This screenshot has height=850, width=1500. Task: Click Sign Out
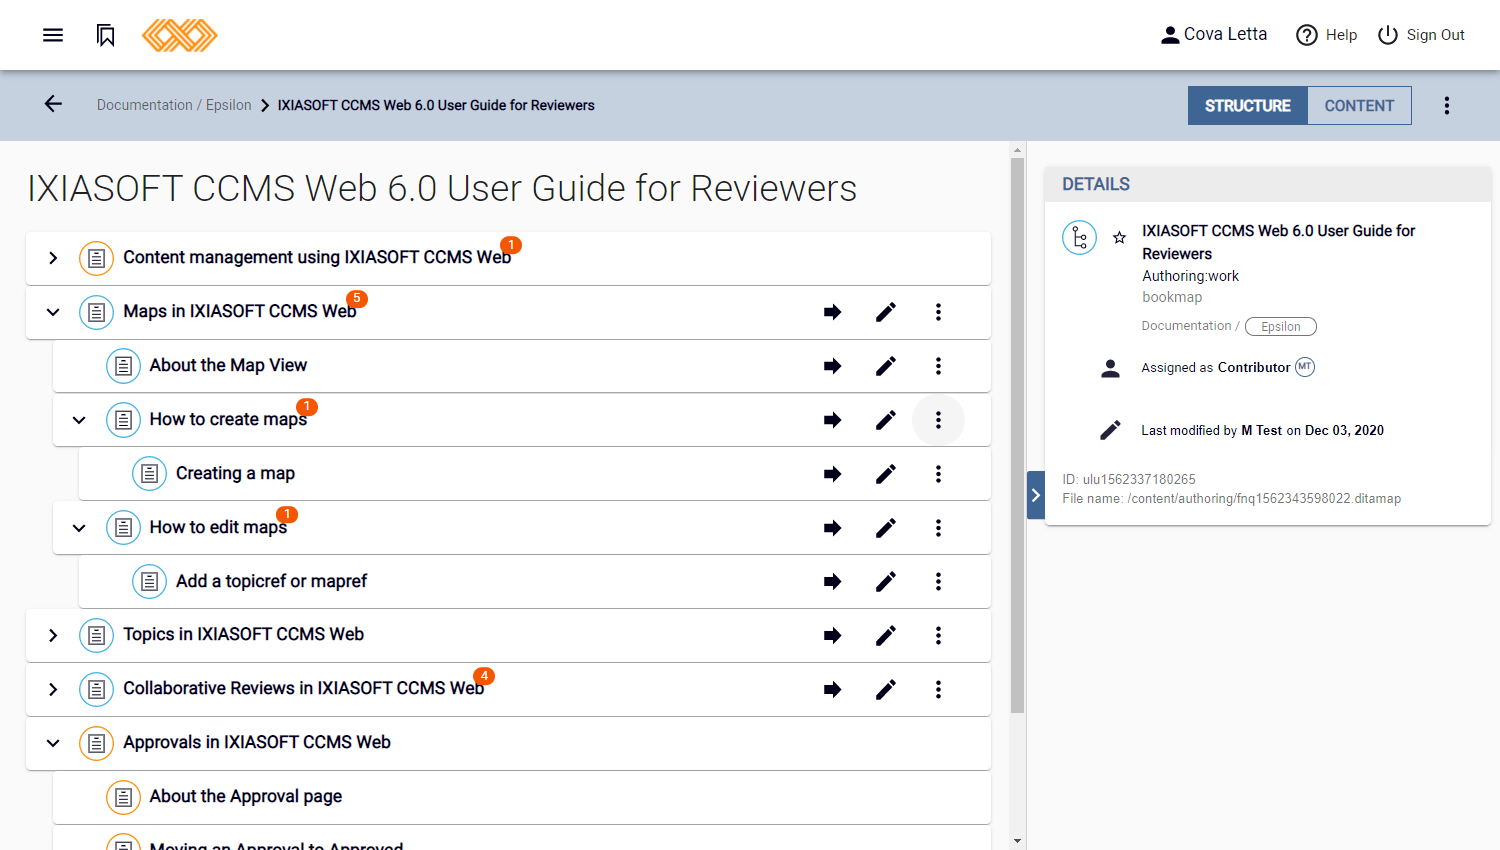1421,35
